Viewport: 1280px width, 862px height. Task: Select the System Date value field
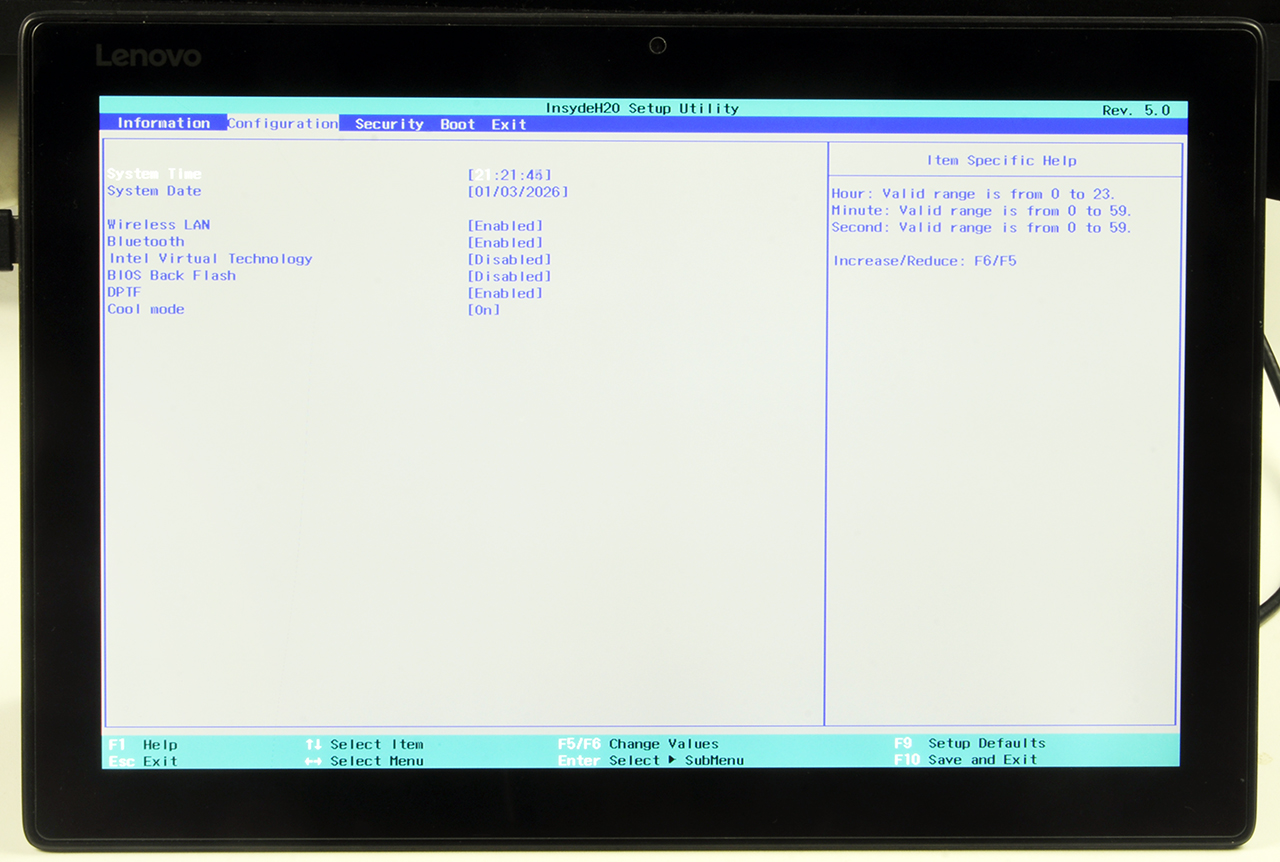tap(518, 191)
